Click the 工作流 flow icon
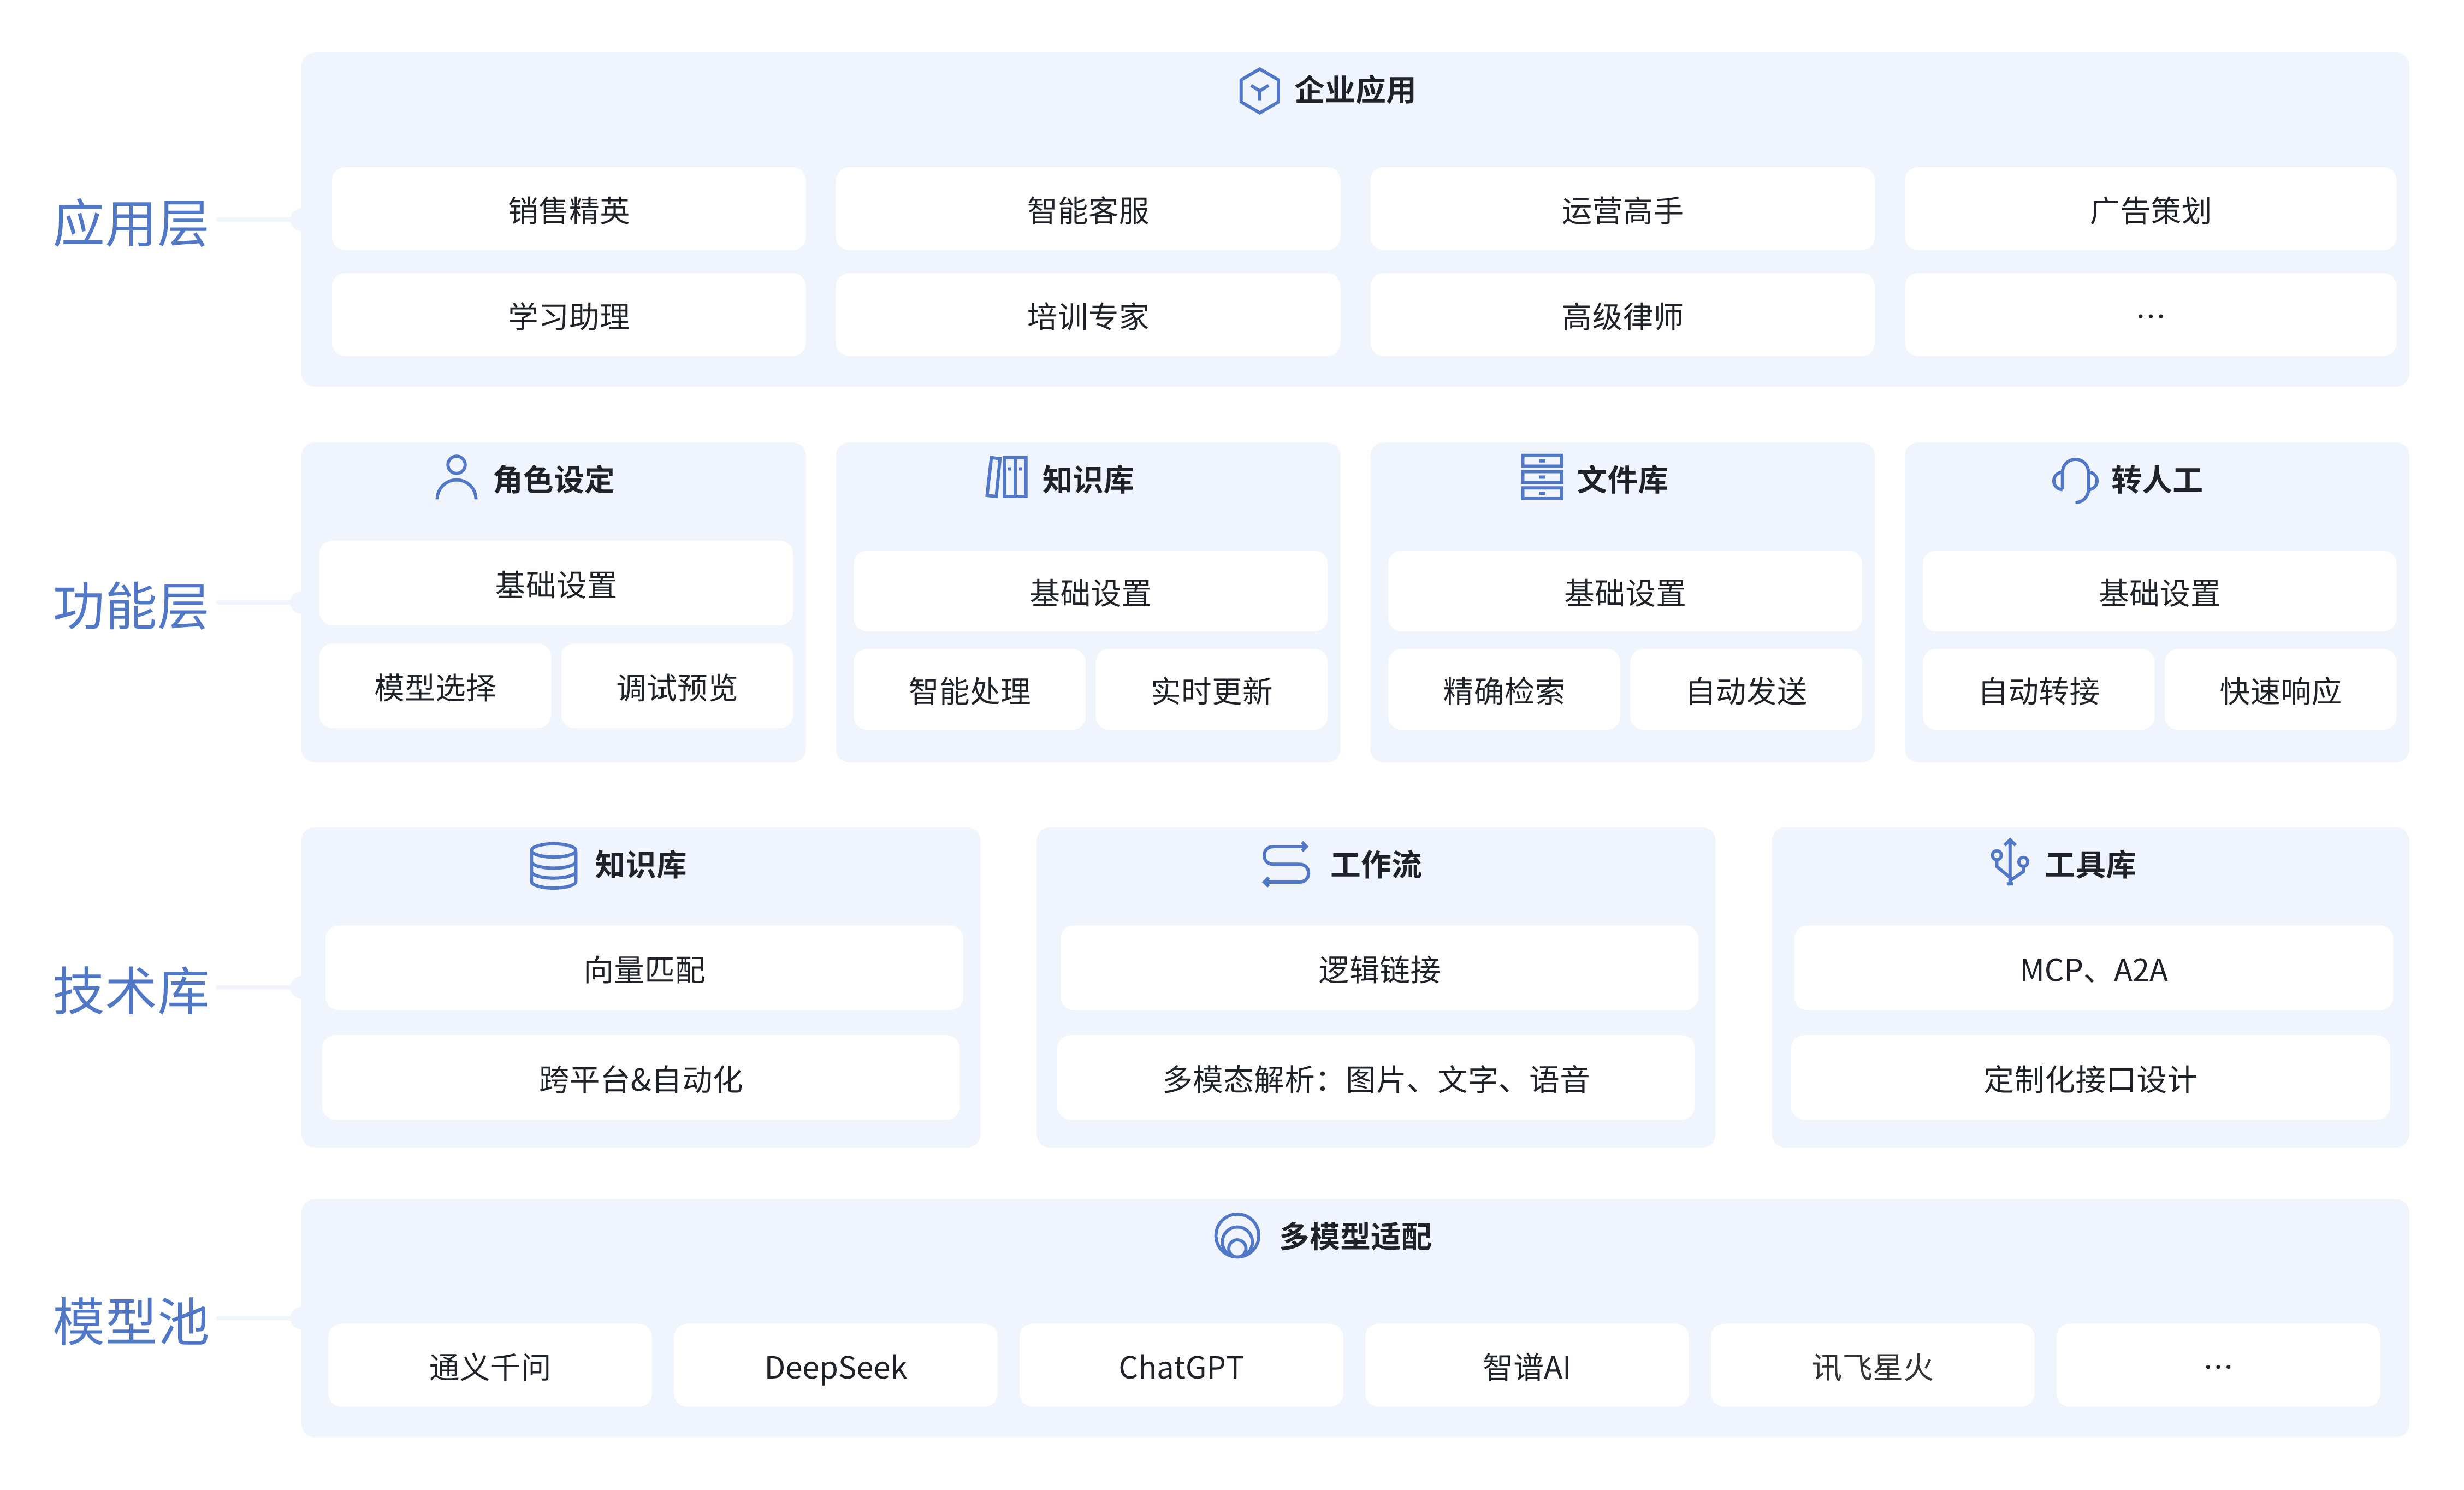The width and height of the screenshot is (2464, 1490). [x=1286, y=866]
